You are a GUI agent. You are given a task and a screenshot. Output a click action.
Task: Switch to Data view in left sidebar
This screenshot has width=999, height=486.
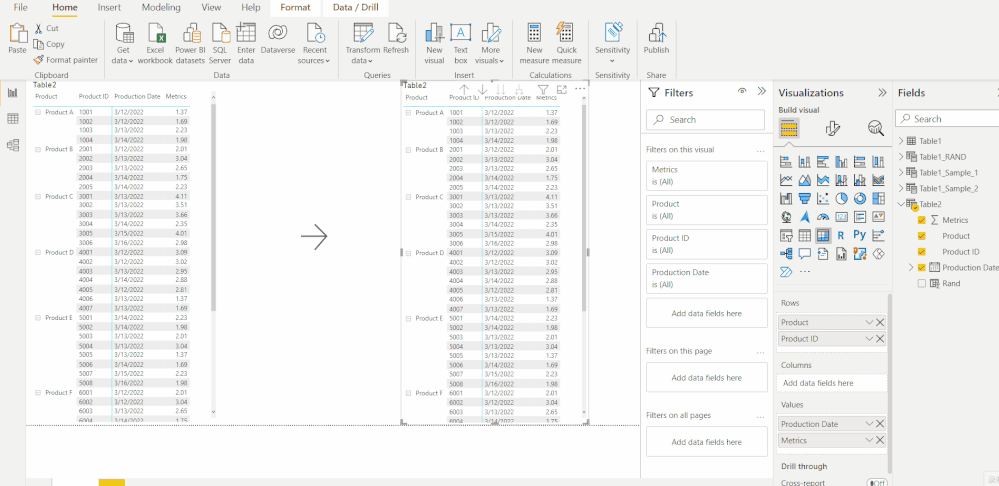(x=12, y=119)
